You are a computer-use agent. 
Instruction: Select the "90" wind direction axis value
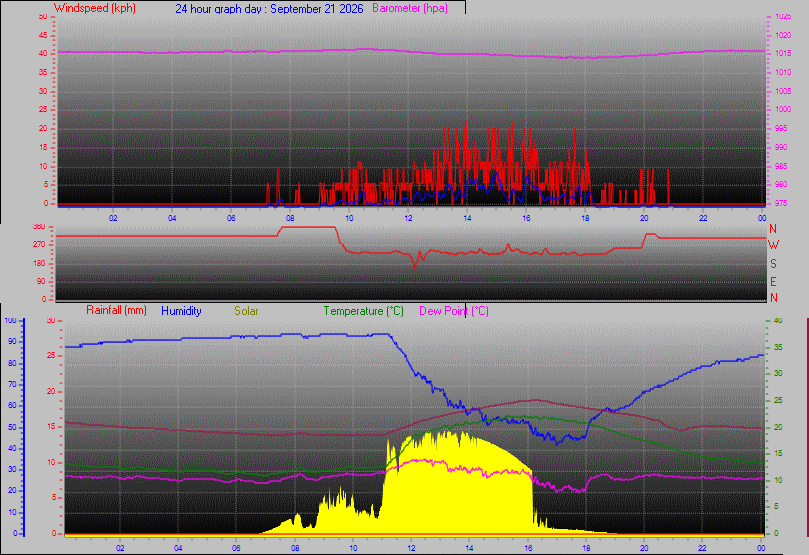click(x=41, y=282)
